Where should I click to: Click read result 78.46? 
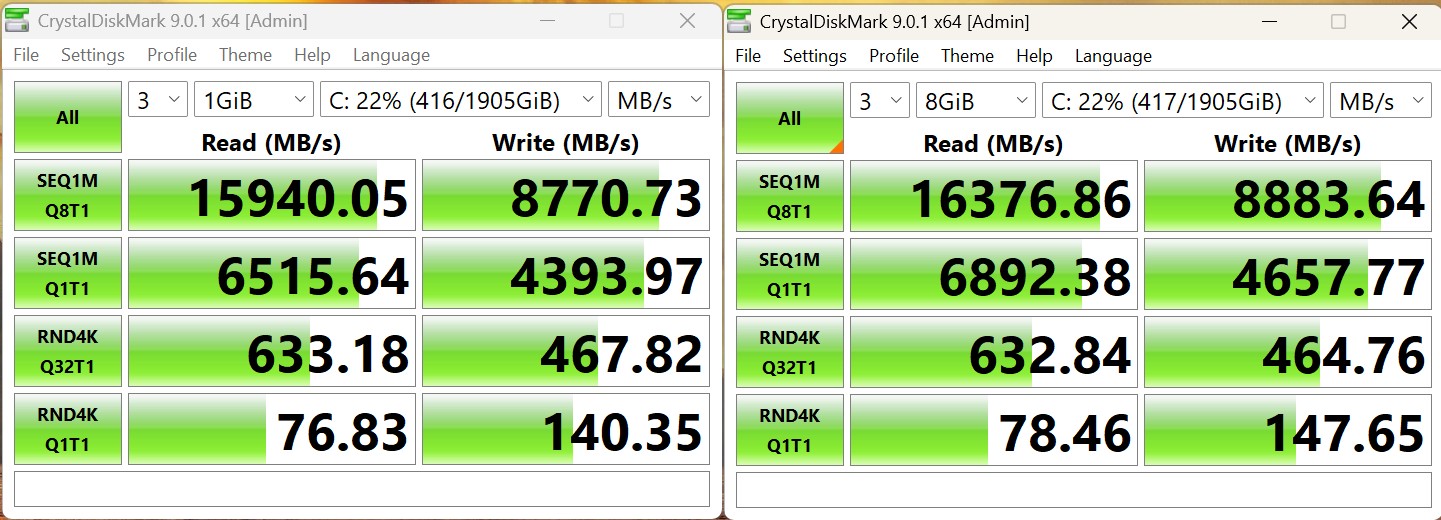[994, 430]
